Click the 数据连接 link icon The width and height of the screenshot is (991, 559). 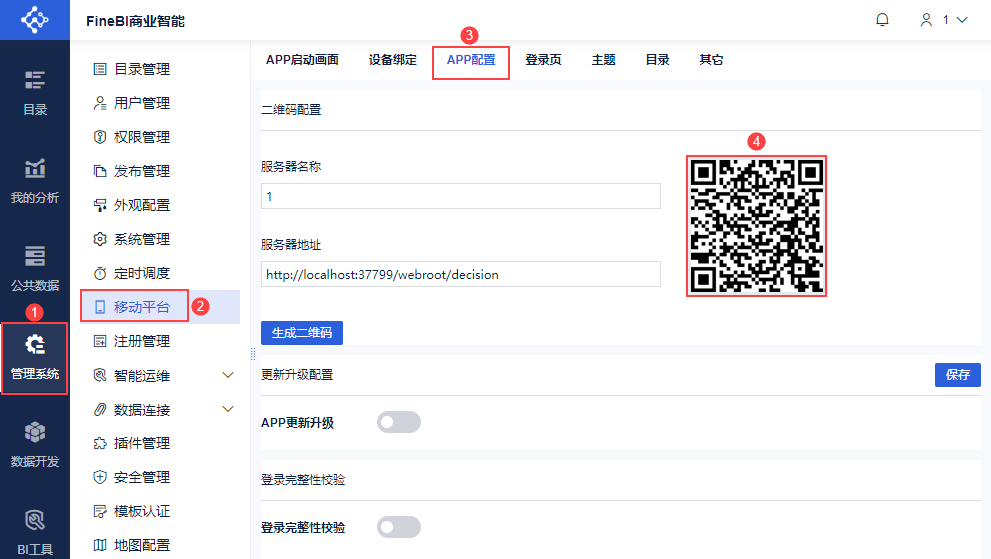(100, 410)
